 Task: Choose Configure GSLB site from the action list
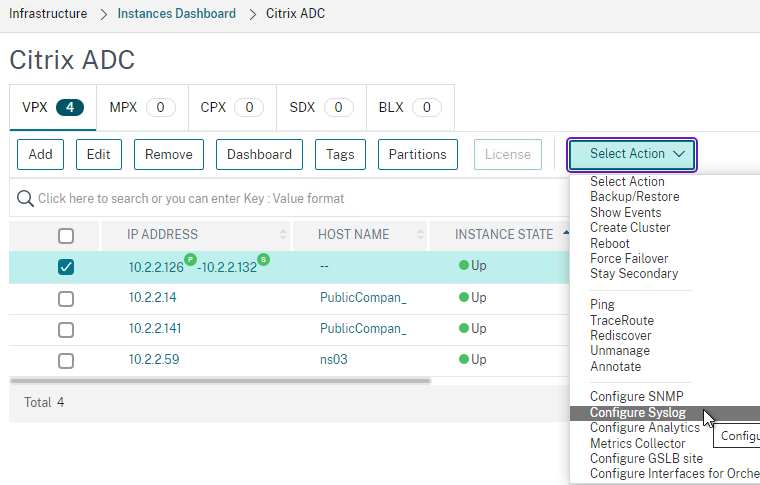coord(646,458)
